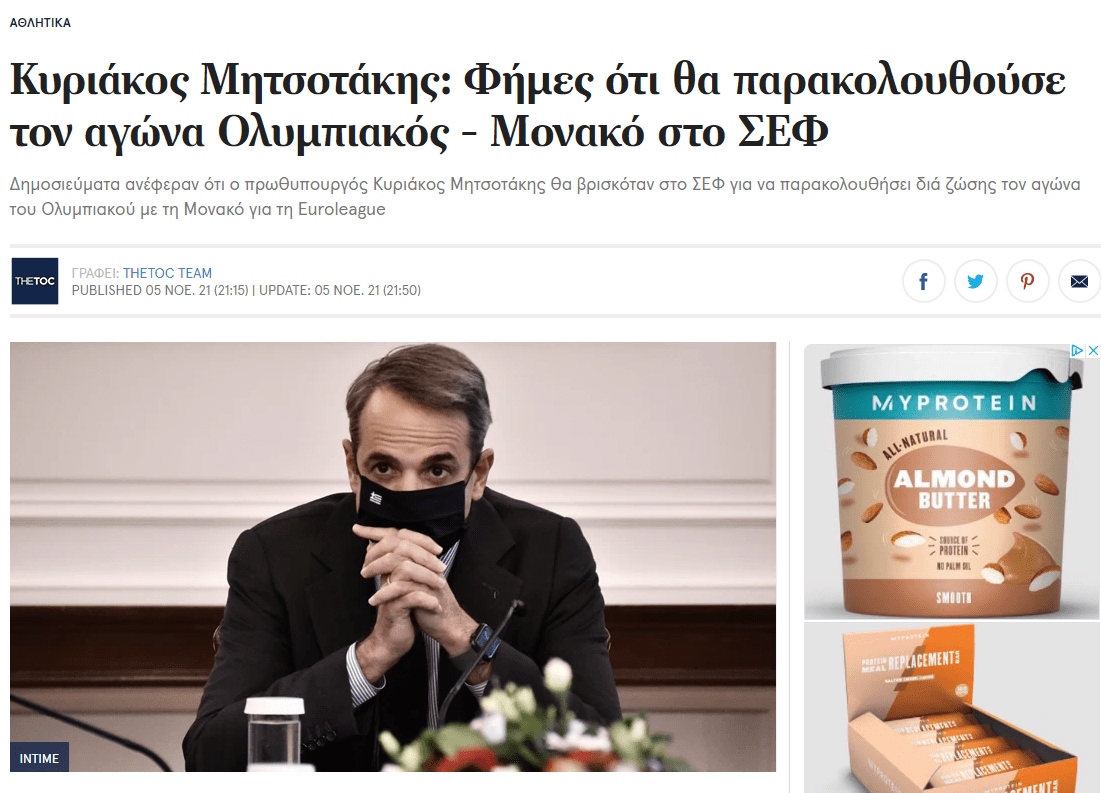Click the PUBLISHED 05 ΝΟΕ. 21 timestamp
Viewport: 1101px width, 793px height.
click(x=160, y=290)
